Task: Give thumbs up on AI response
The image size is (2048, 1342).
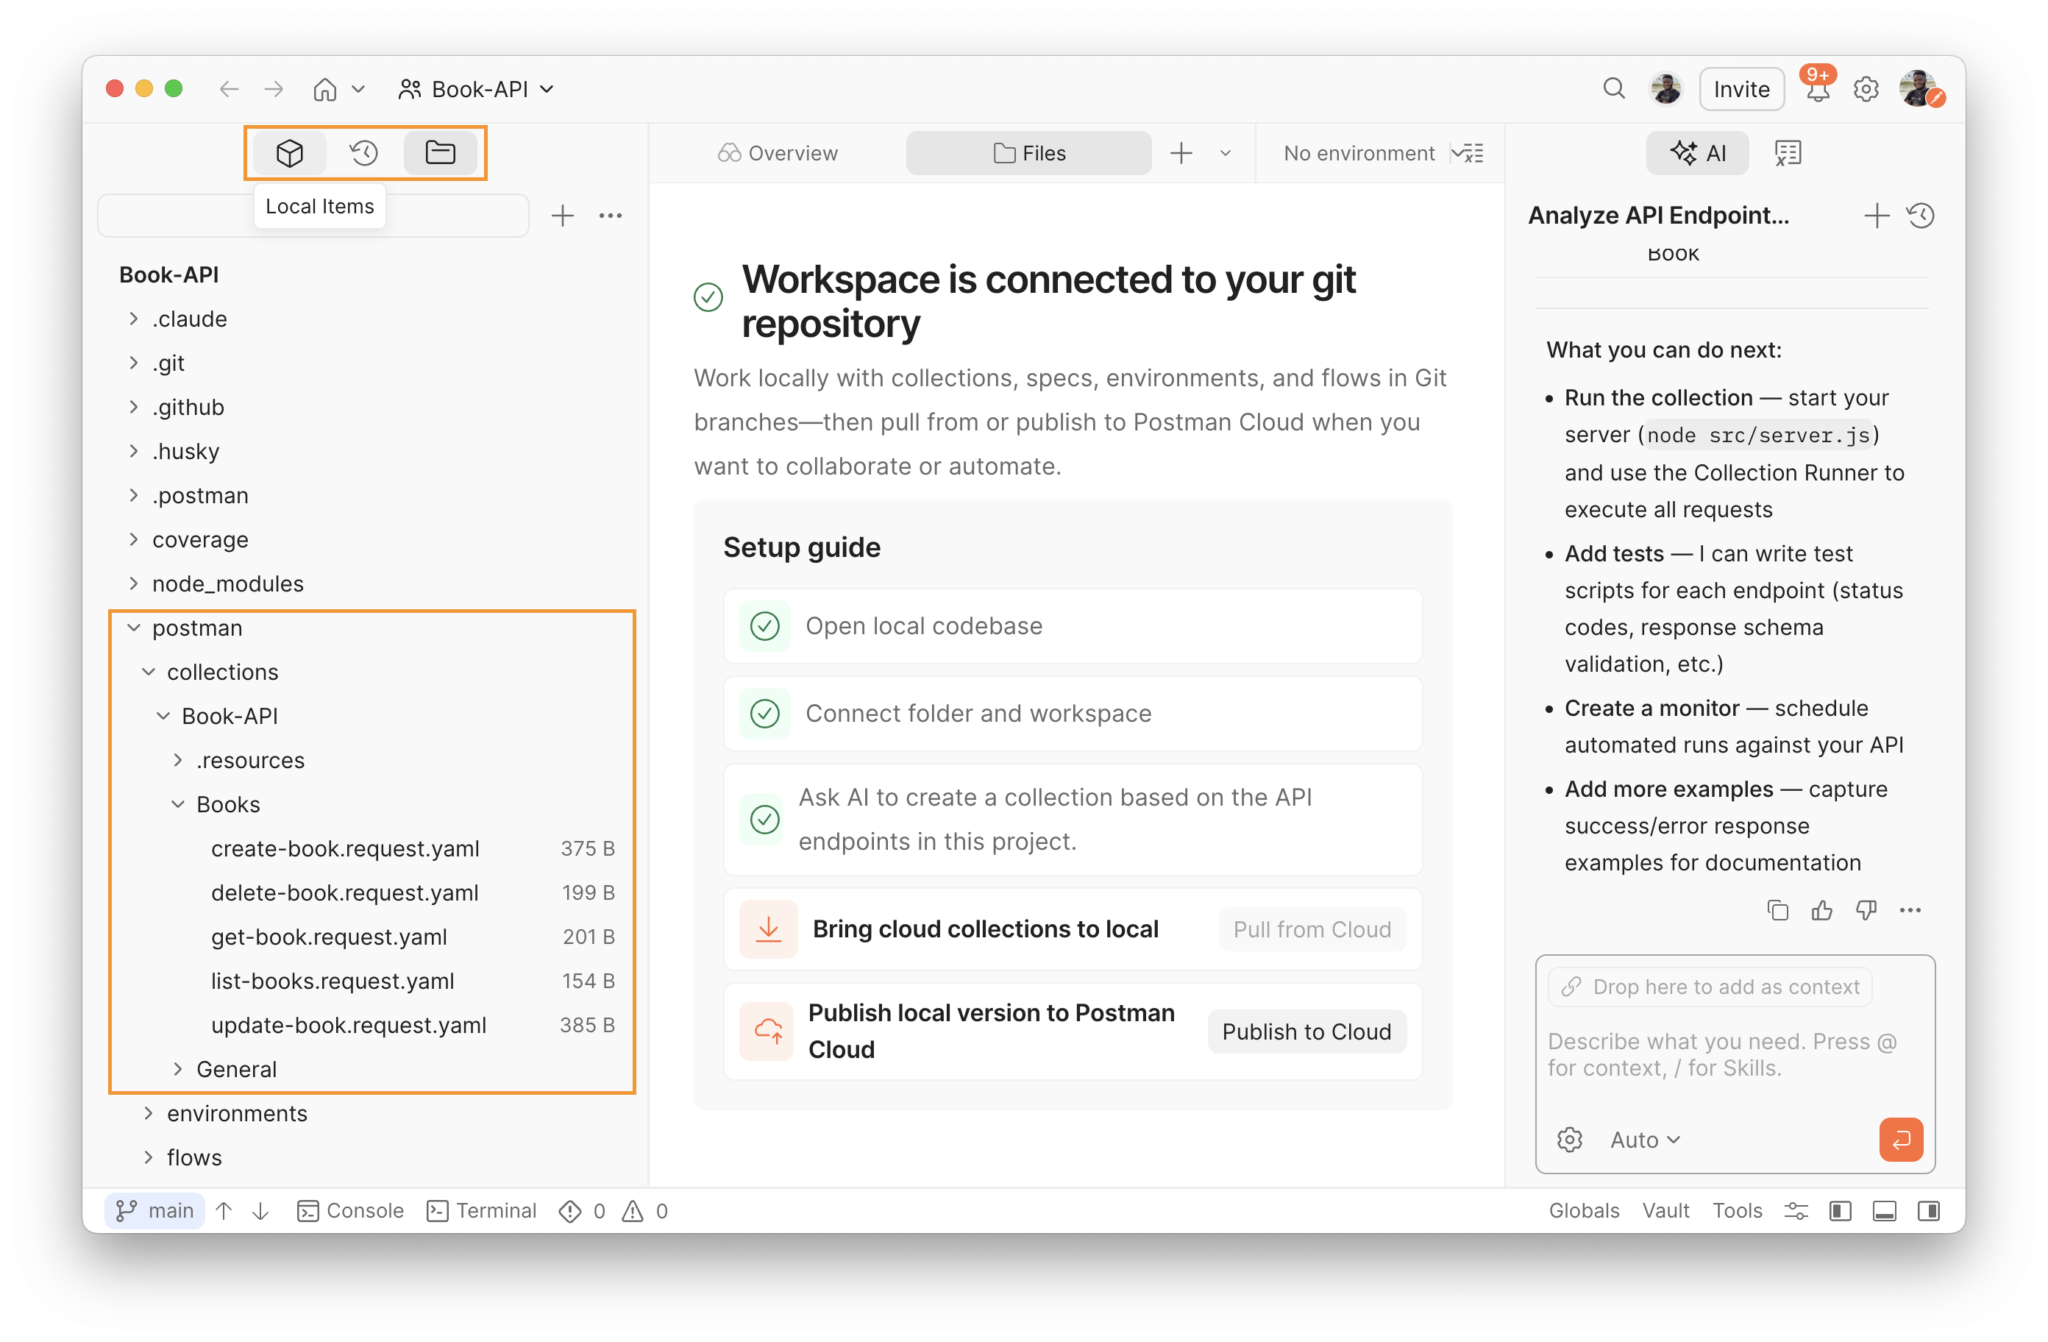Action: click(1821, 910)
